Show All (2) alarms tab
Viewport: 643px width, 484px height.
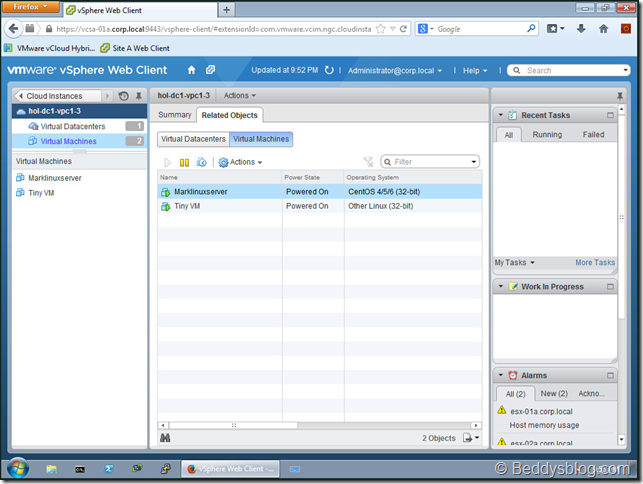(x=515, y=394)
